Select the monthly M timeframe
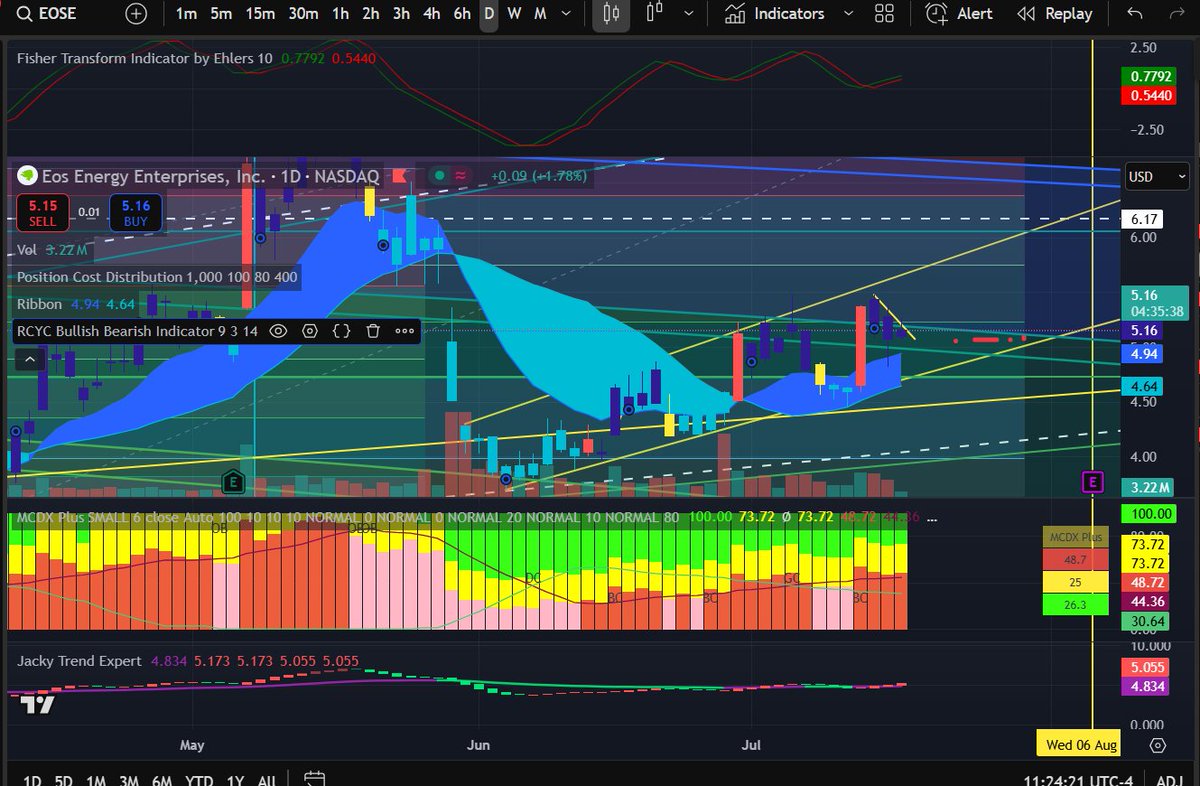This screenshot has width=1200, height=786. pos(540,14)
